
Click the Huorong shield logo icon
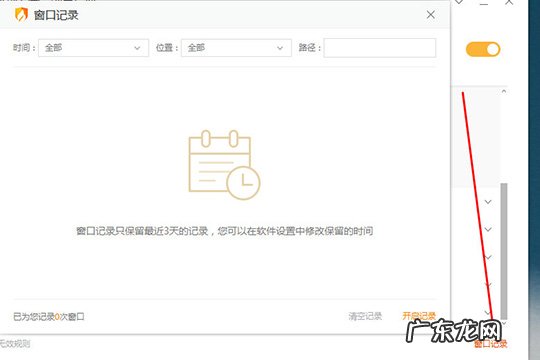coord(21,15)
